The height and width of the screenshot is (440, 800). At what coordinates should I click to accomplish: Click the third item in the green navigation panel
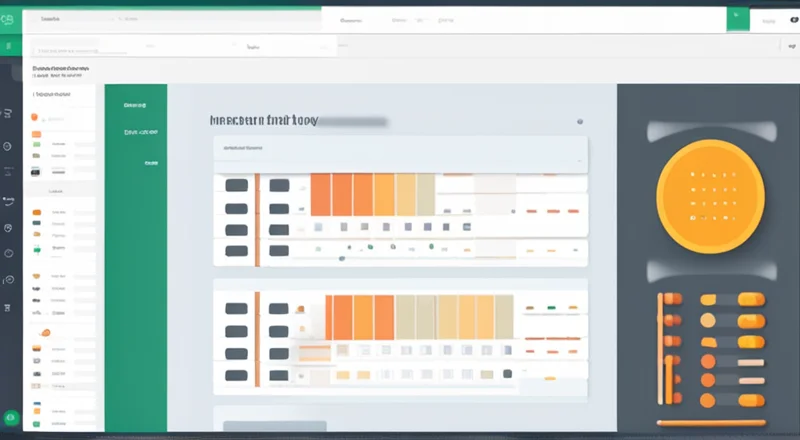[151, 162]
